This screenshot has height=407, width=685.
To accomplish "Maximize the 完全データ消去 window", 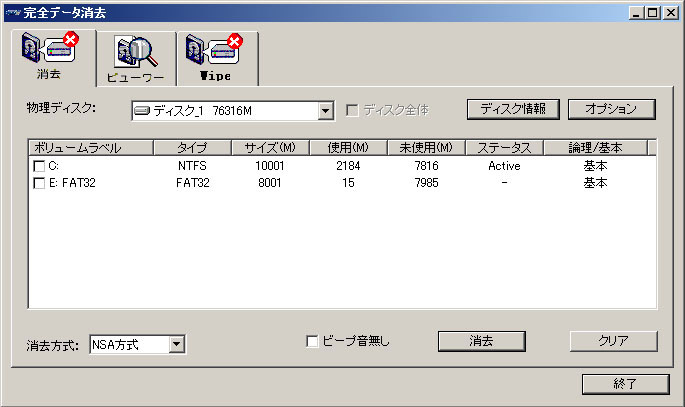I will [653, 13].
